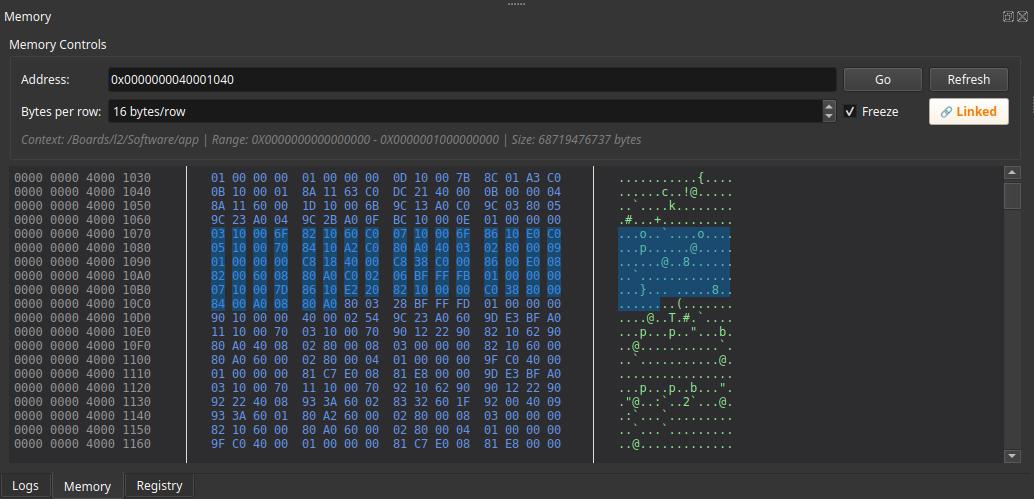Click the memory view scrollbar thumb
1034x499 pixels.
coord(1012,194)
